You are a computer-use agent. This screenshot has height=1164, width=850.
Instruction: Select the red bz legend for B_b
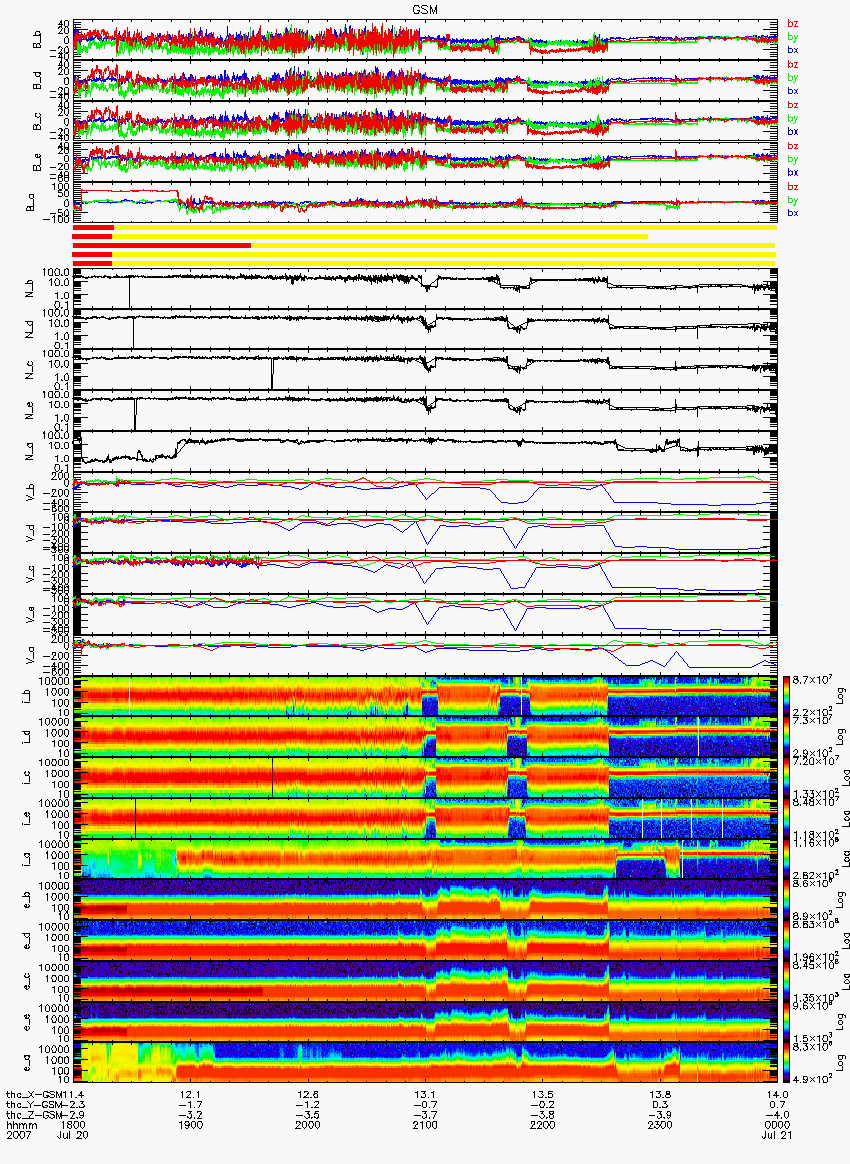(x=793, y=24)
